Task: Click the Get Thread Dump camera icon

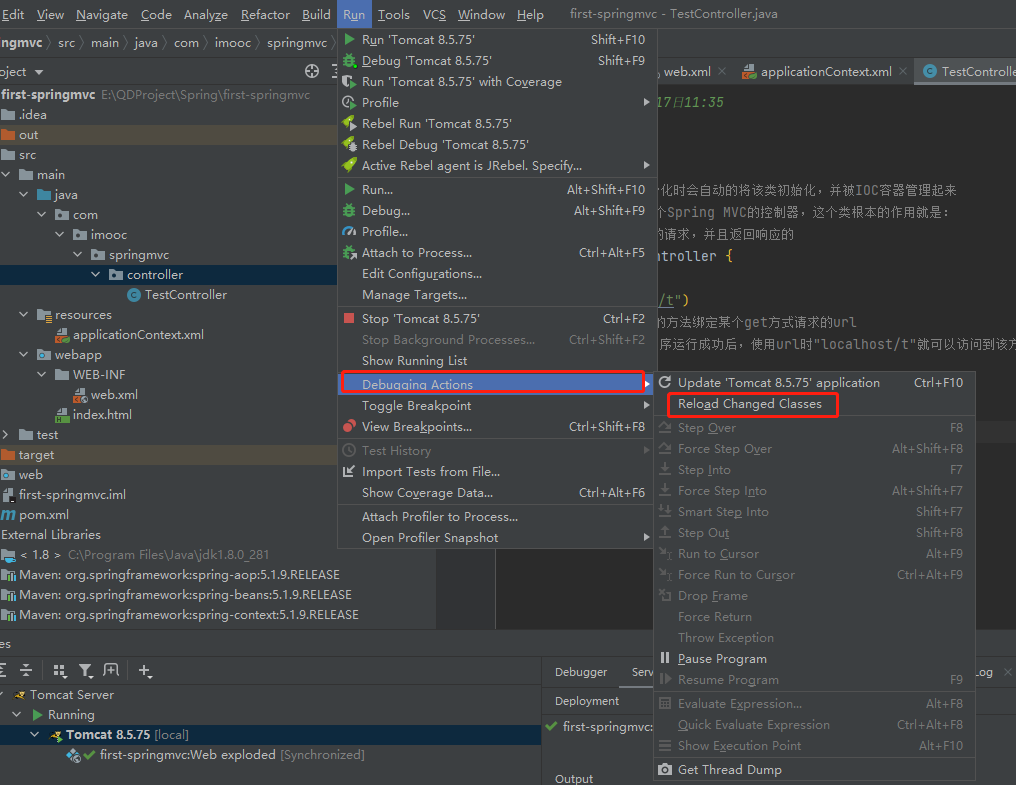Action: (x=665, y=769)
